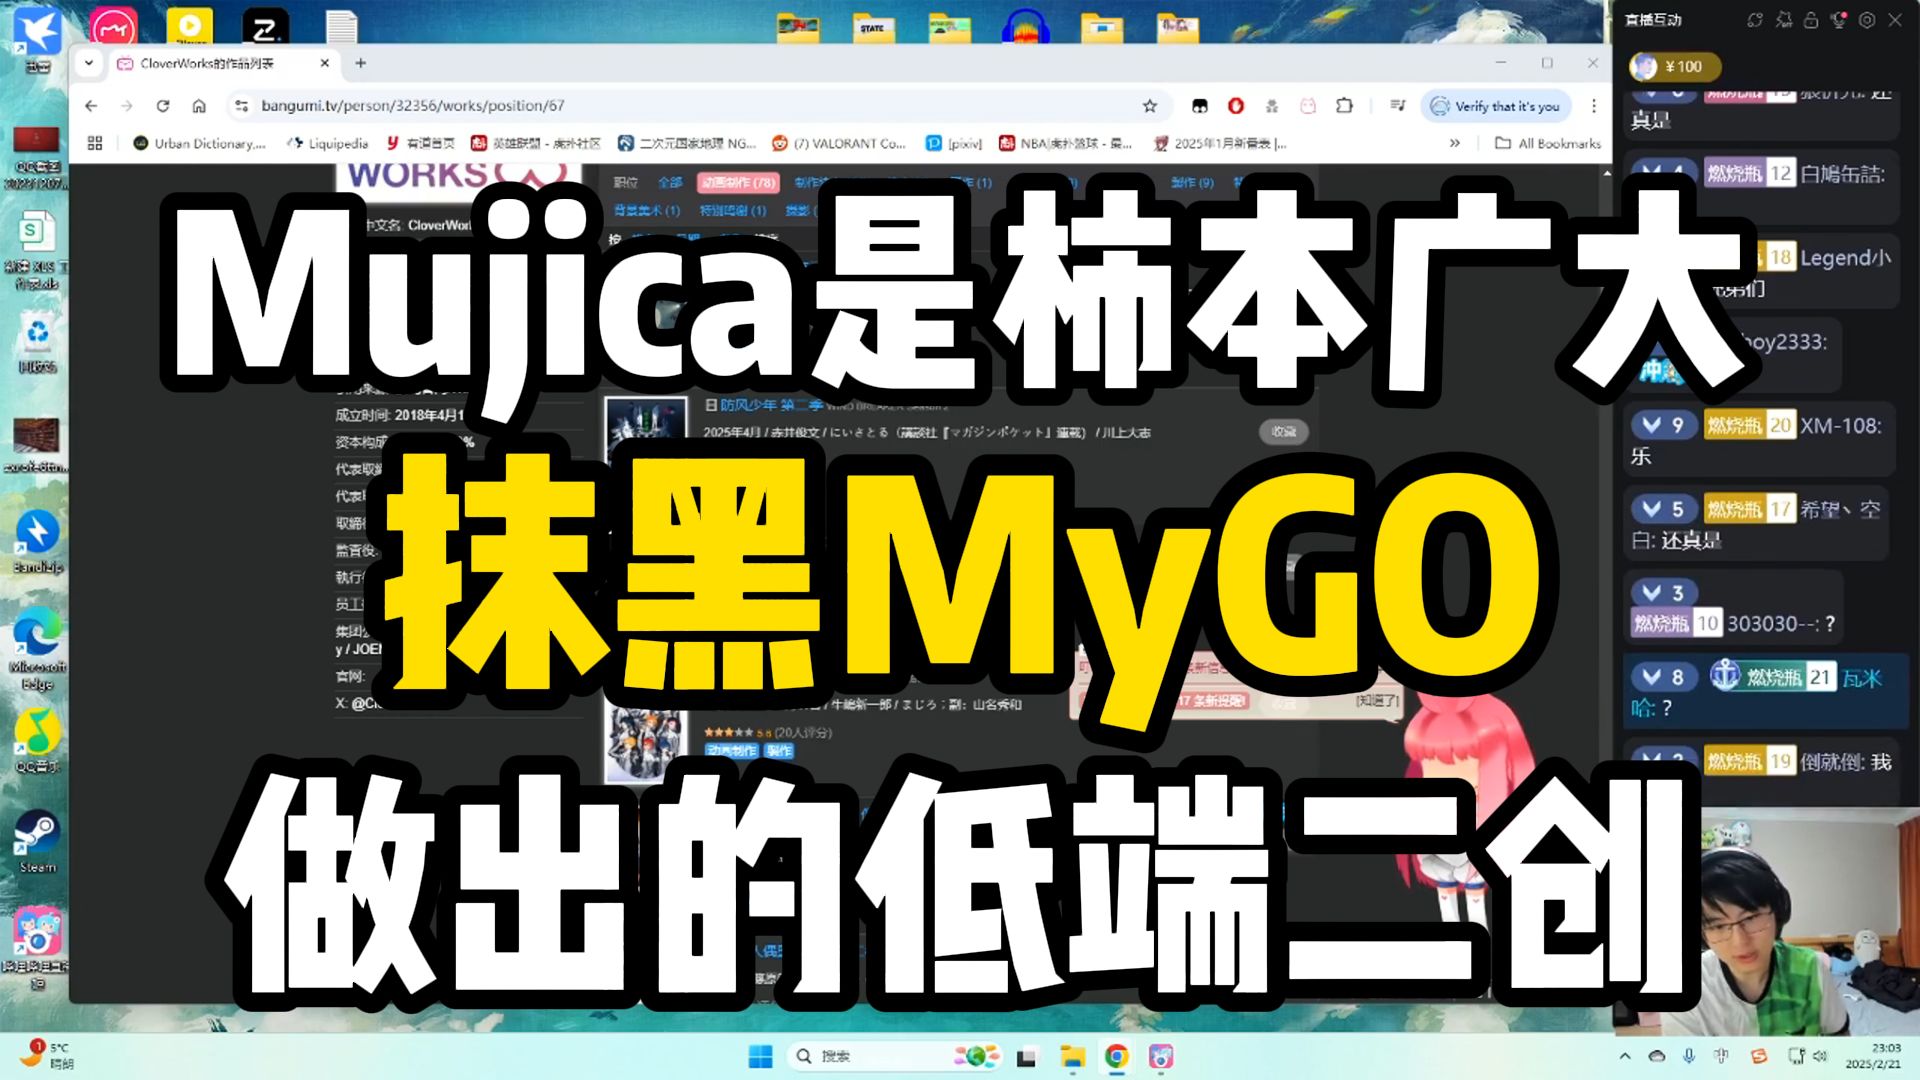Open the Bandizip desktop shortcut
Screen dimensions: 1920x1080
37,543
